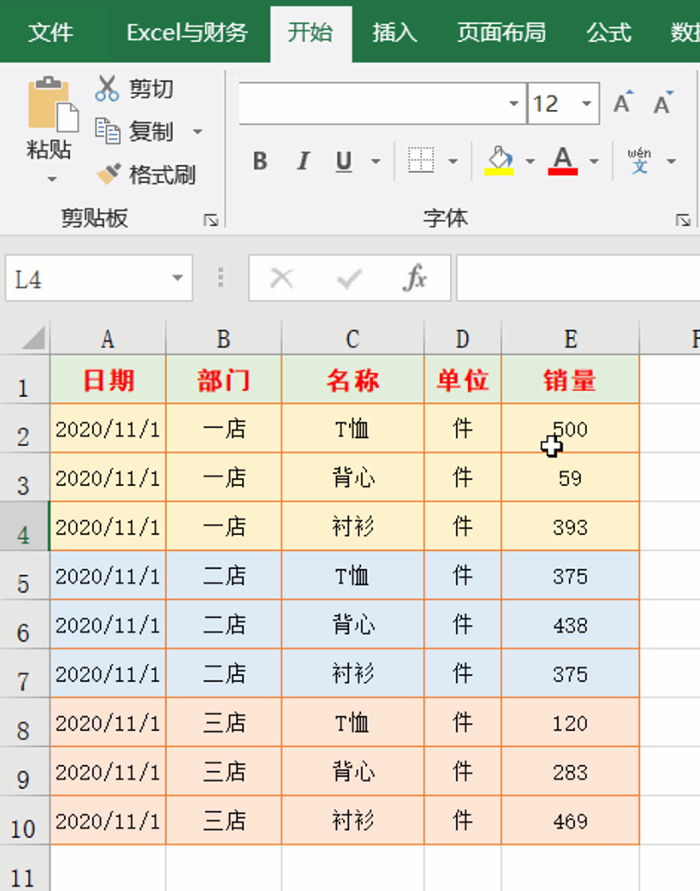Select column C header
The image size is (700, 891).
pyautogui.click(x=353, y=339)
